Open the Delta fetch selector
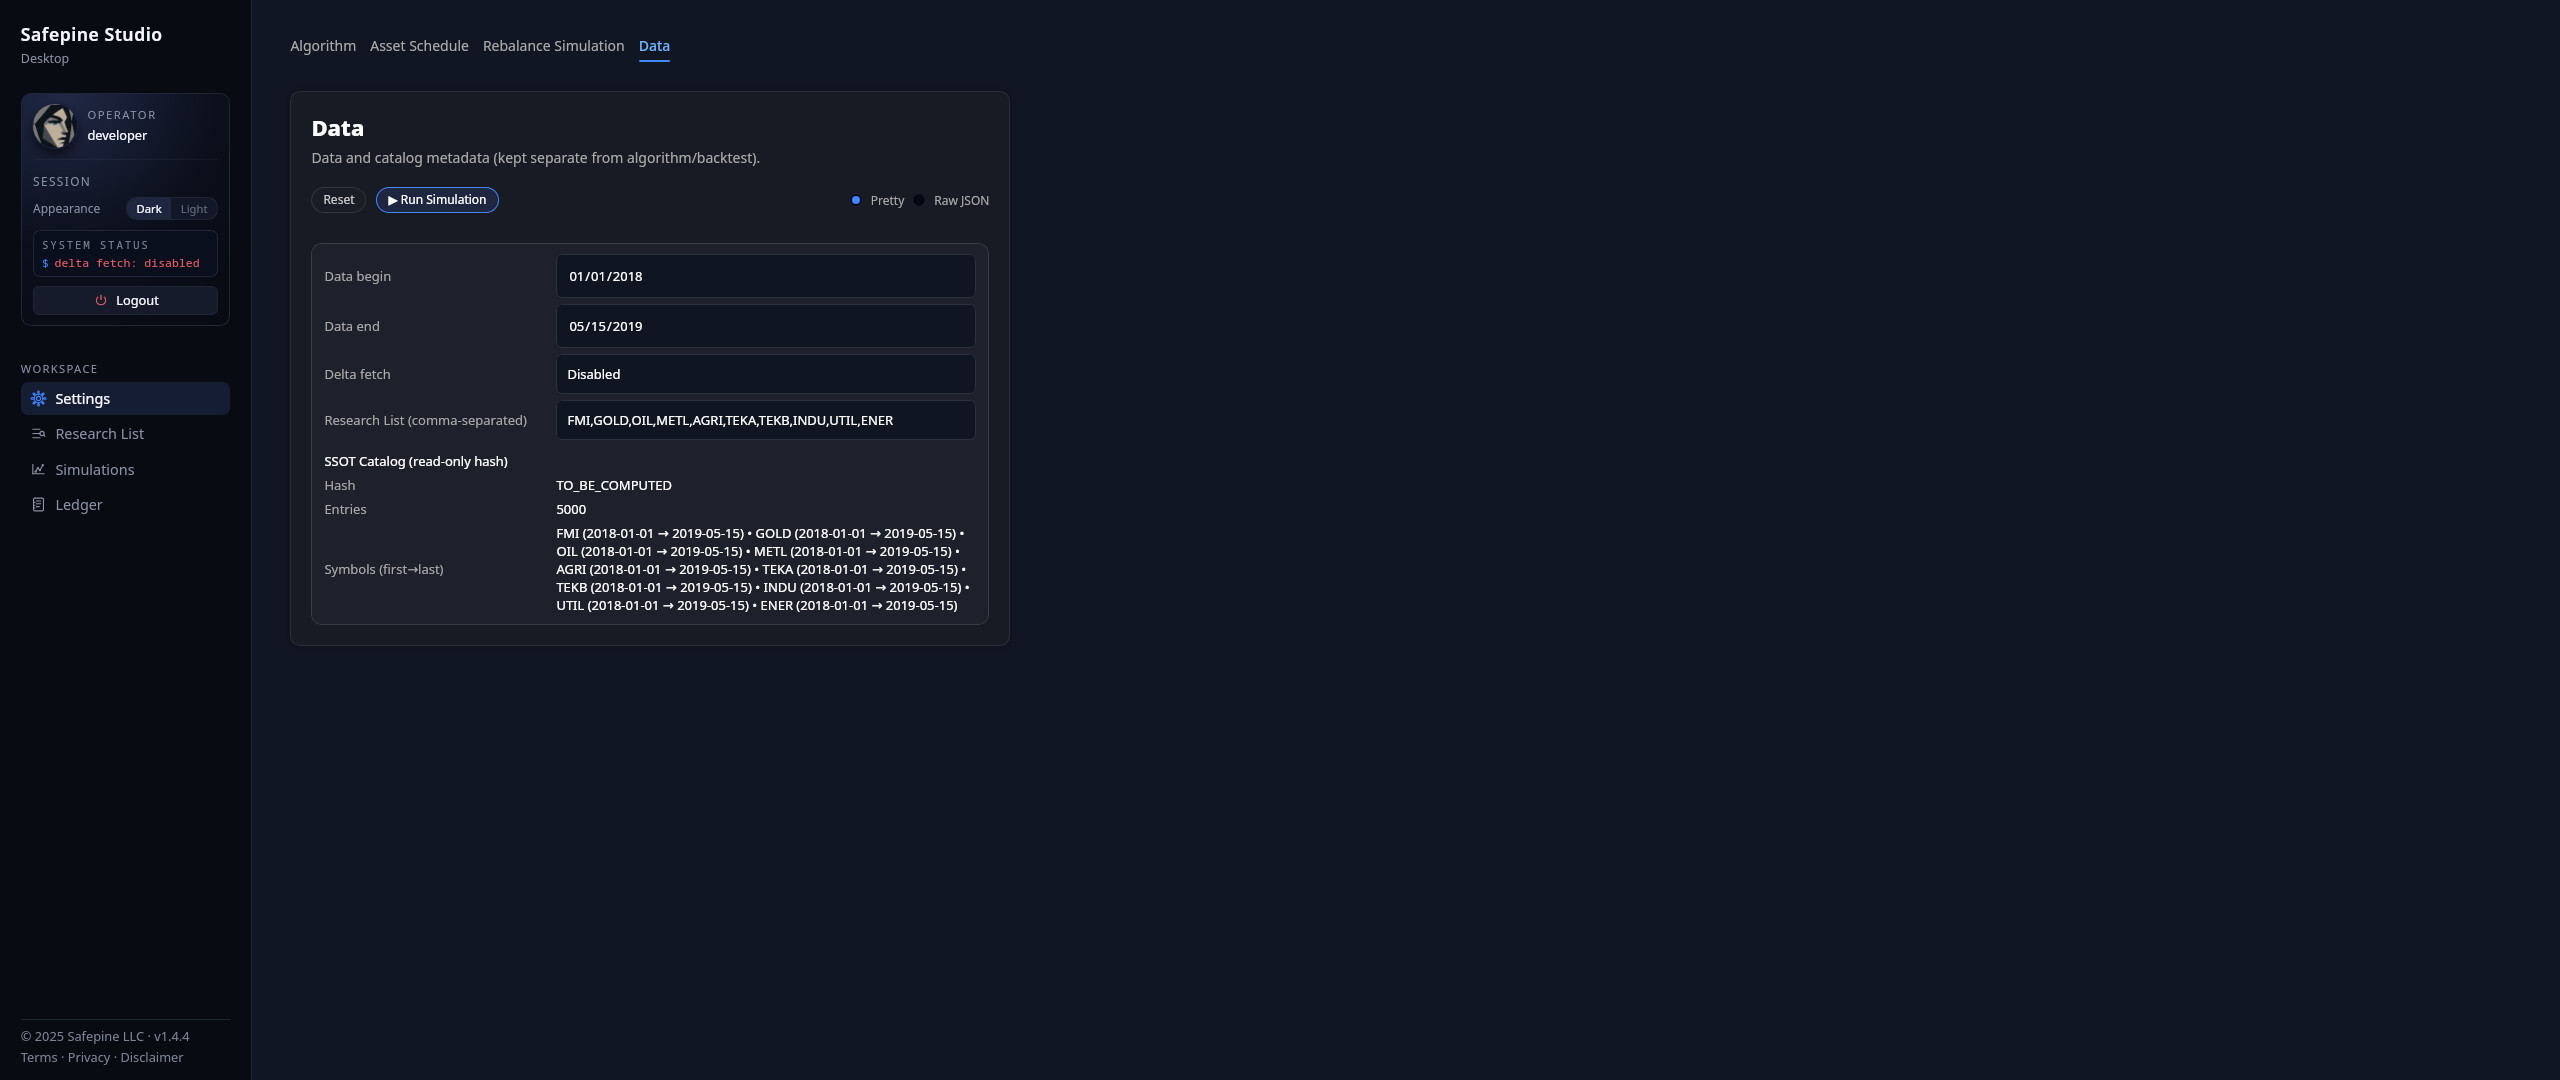The height and width of the screenshot is (1080, 2560). pos(765,374)
